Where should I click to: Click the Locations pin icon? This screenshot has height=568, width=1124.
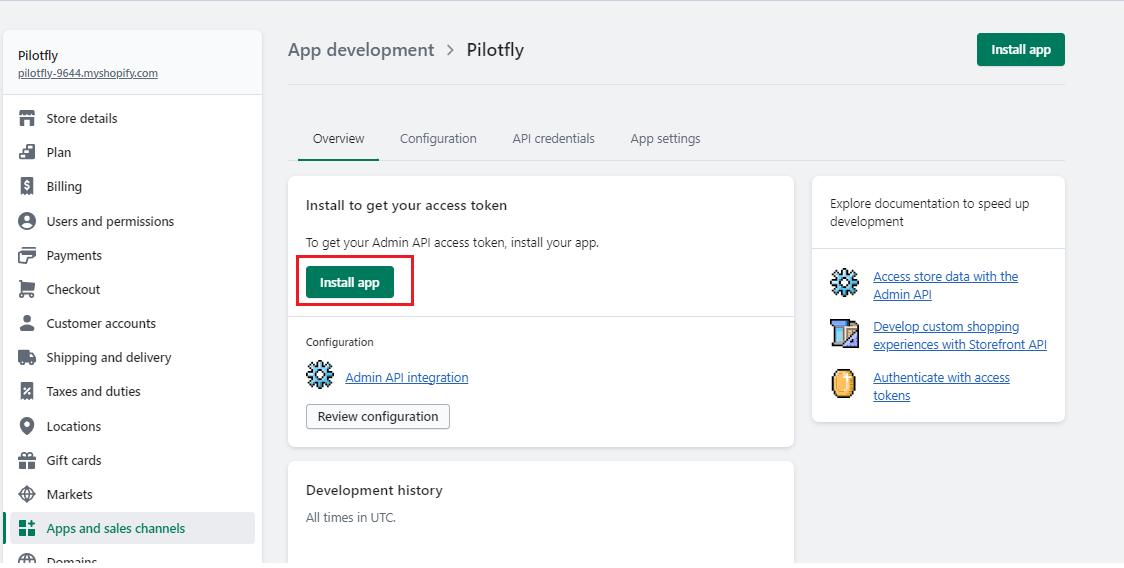click(27, 426)
